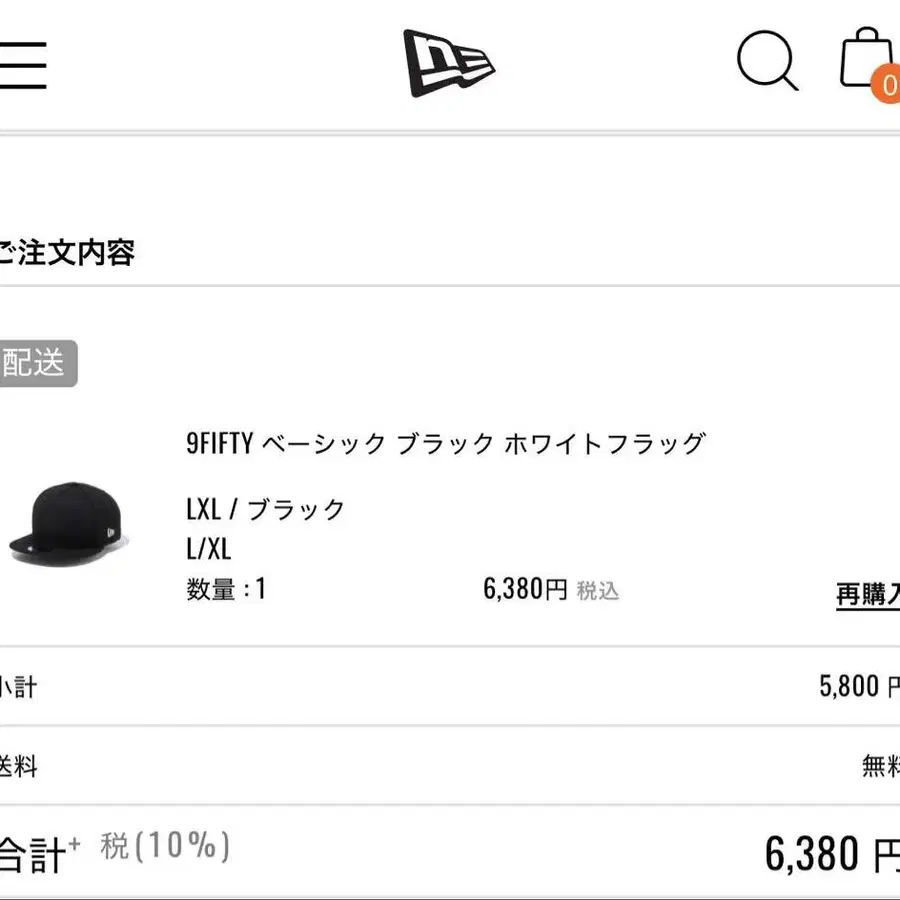
Task: Click the orange cart count badge
Action: tap(886, 85)
